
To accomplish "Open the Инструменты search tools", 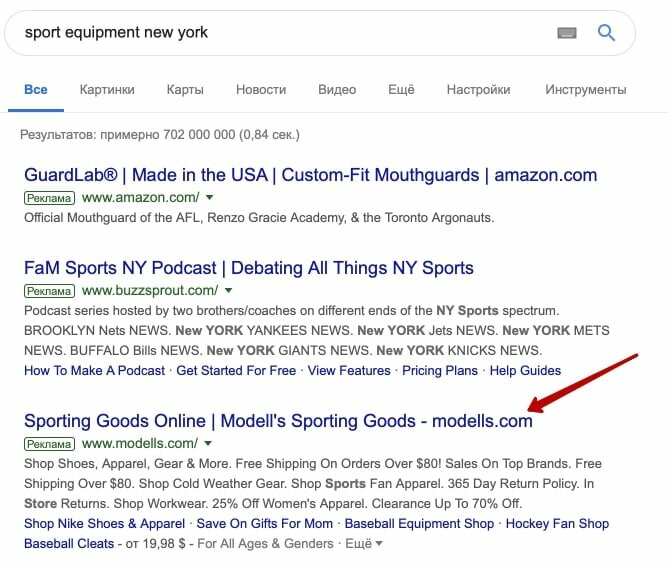I will click(586, 90).
